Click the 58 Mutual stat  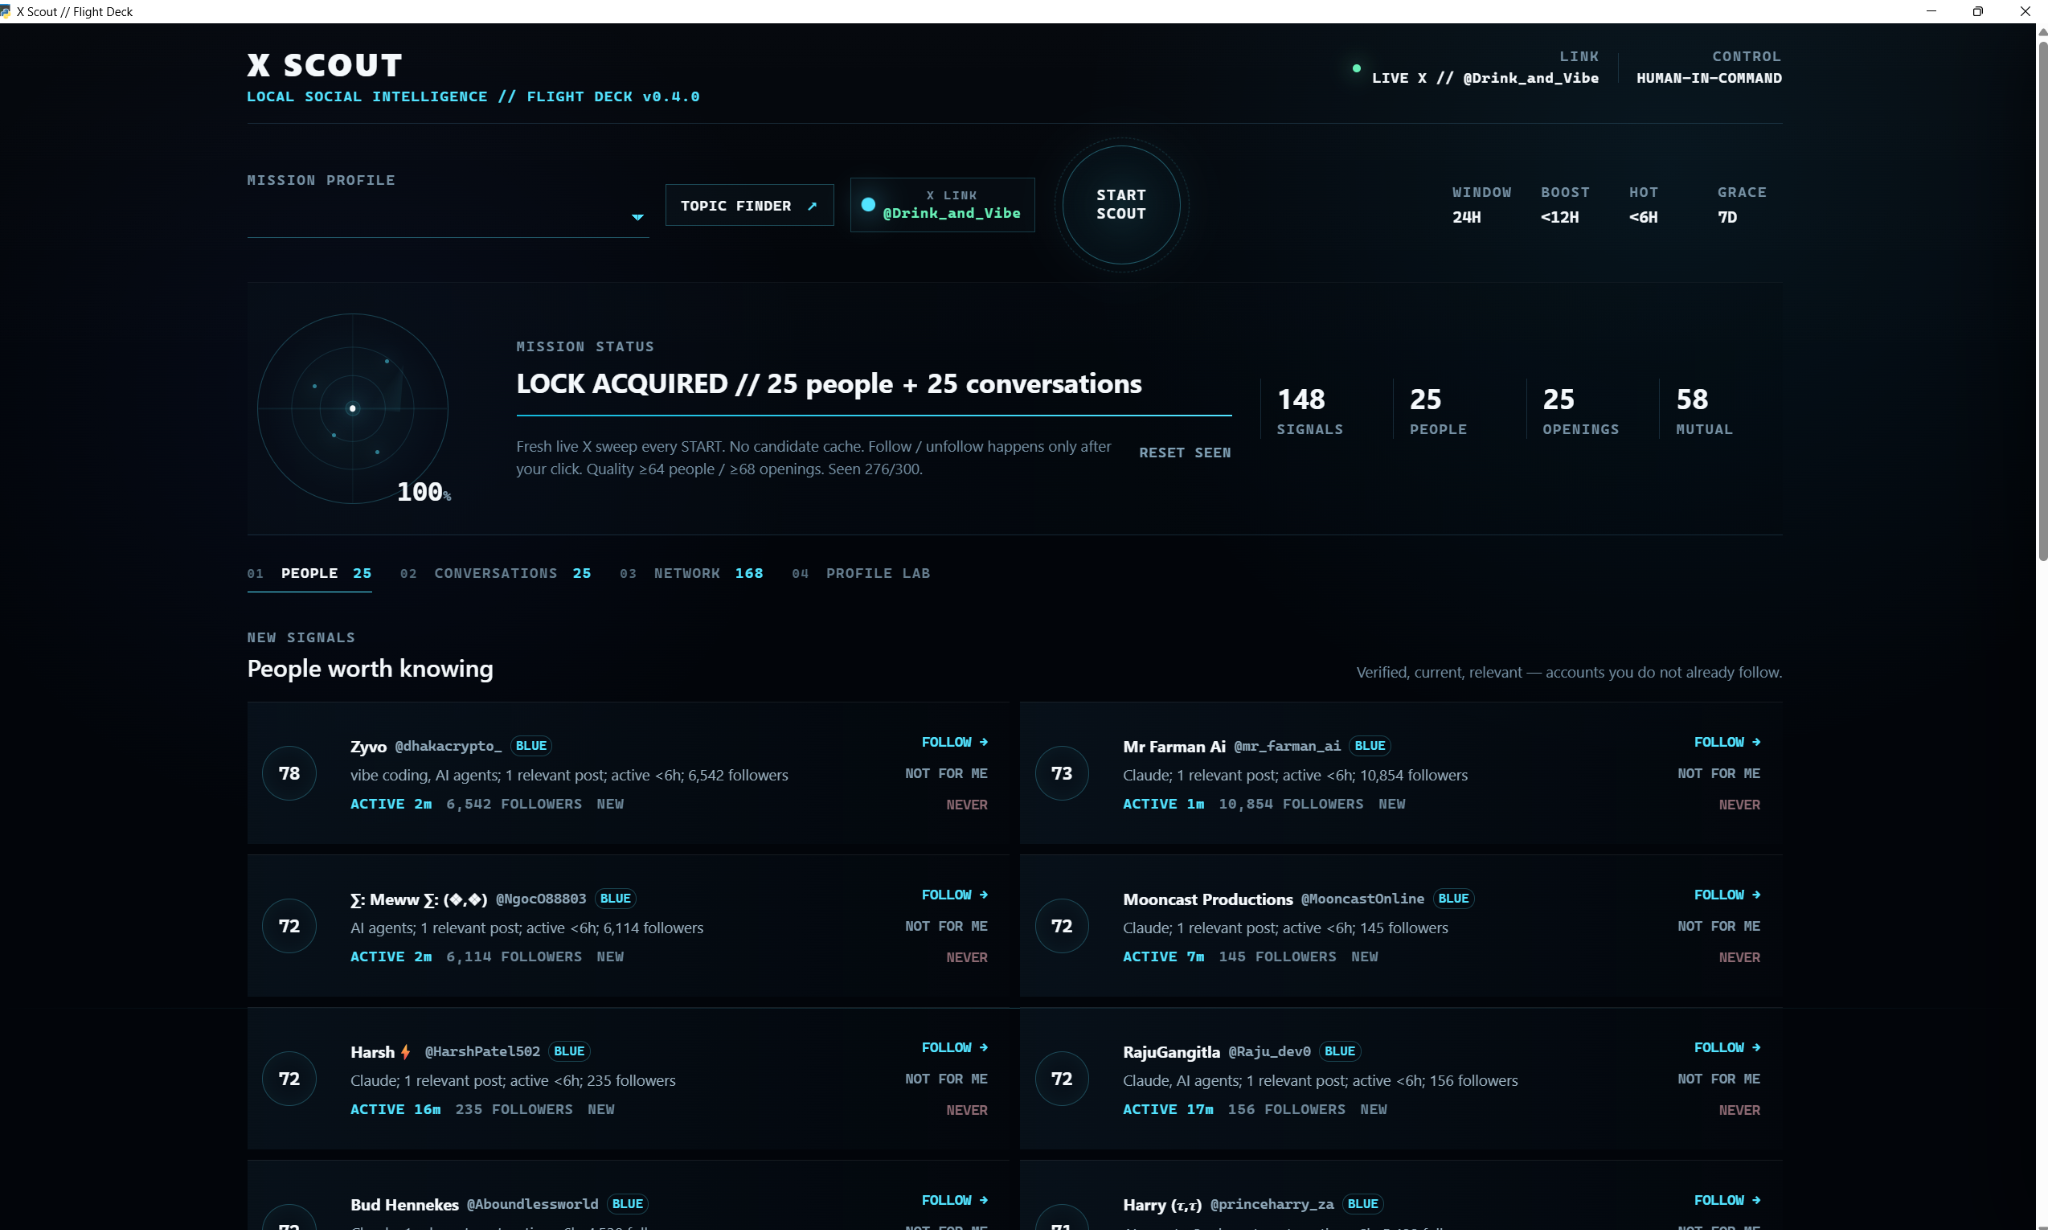(x=1704, y=411)
